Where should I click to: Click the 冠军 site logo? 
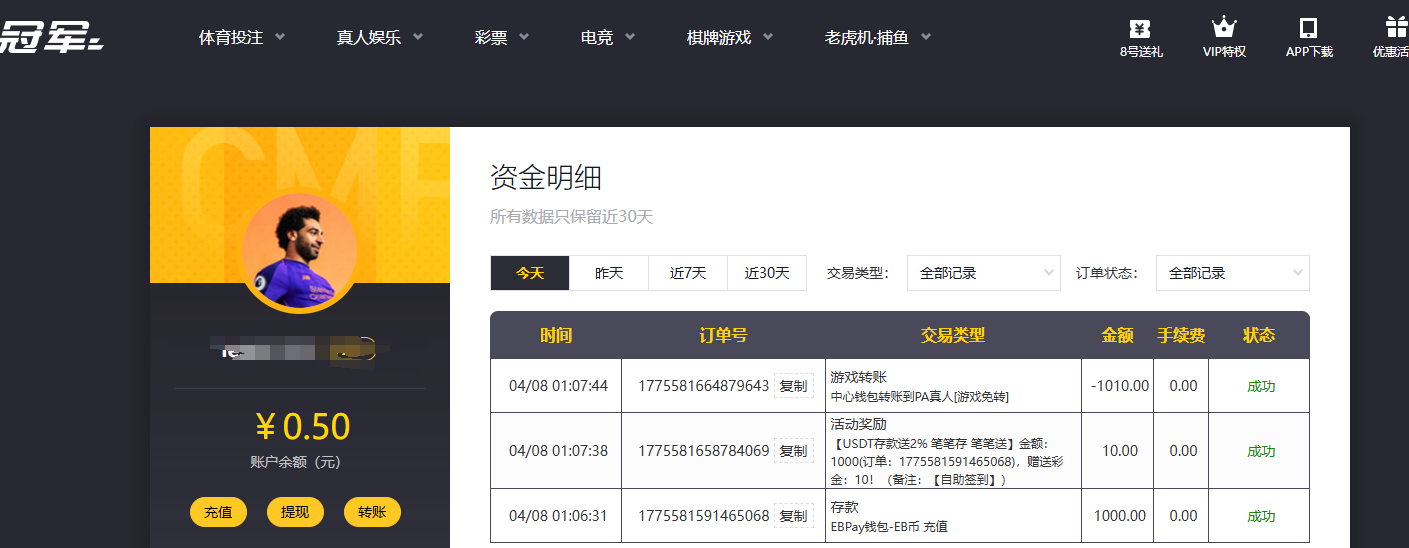click(x=52, y=38)
